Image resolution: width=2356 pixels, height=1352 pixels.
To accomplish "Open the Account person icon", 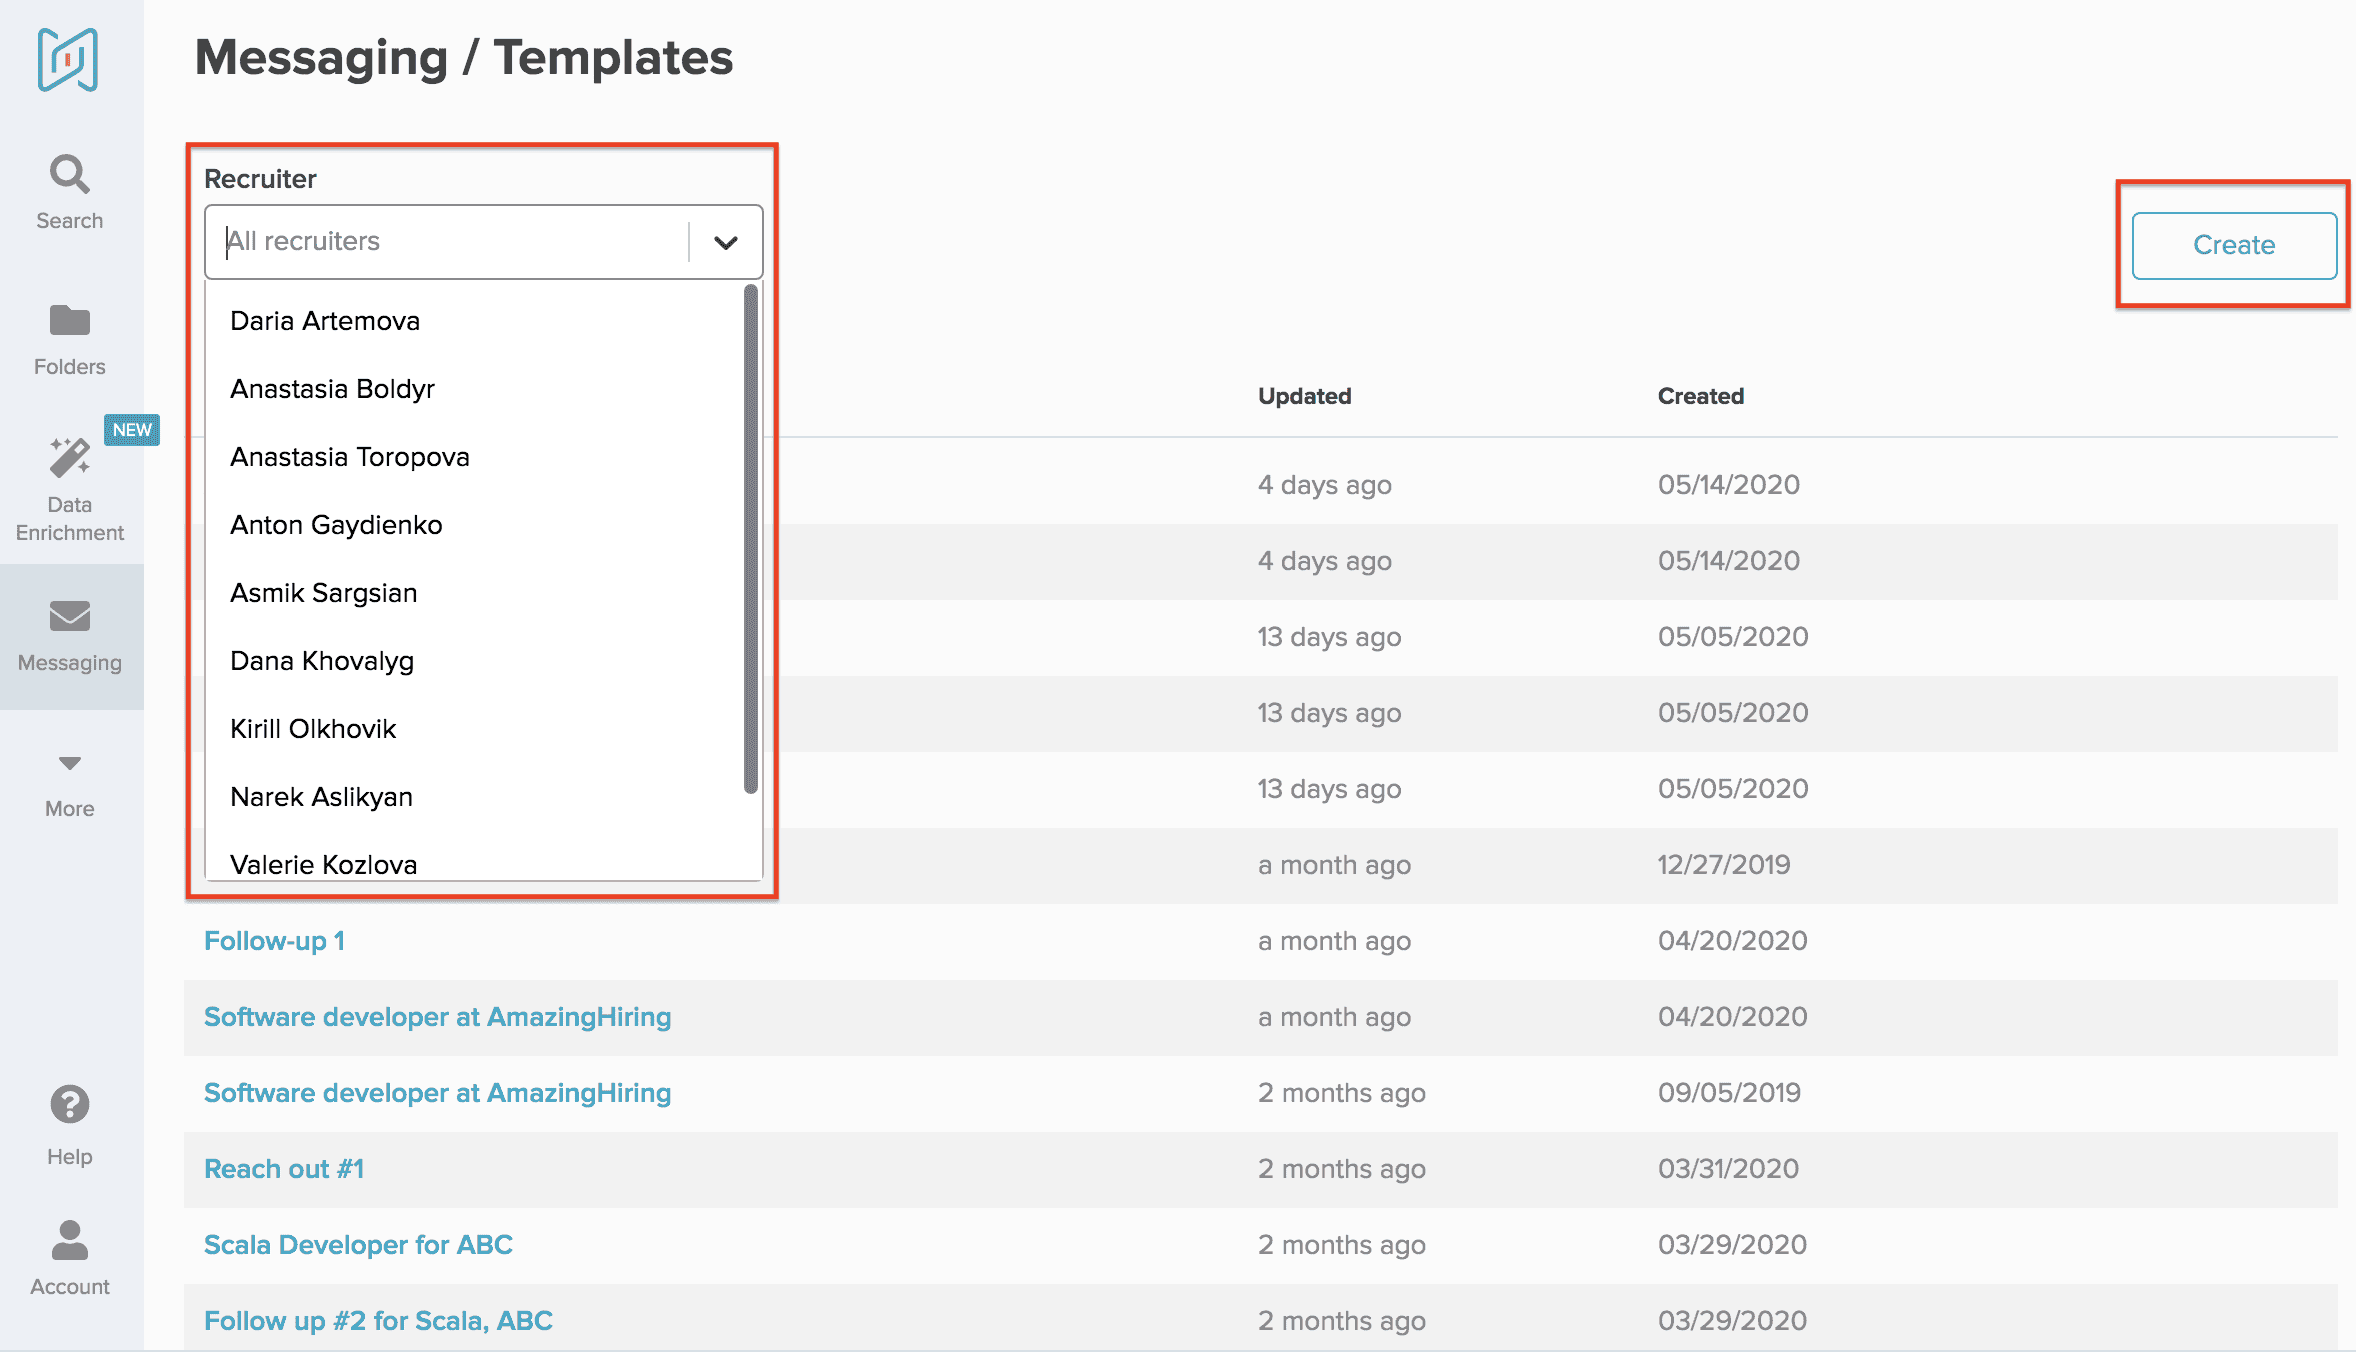I will click(x=69, y=1241).
